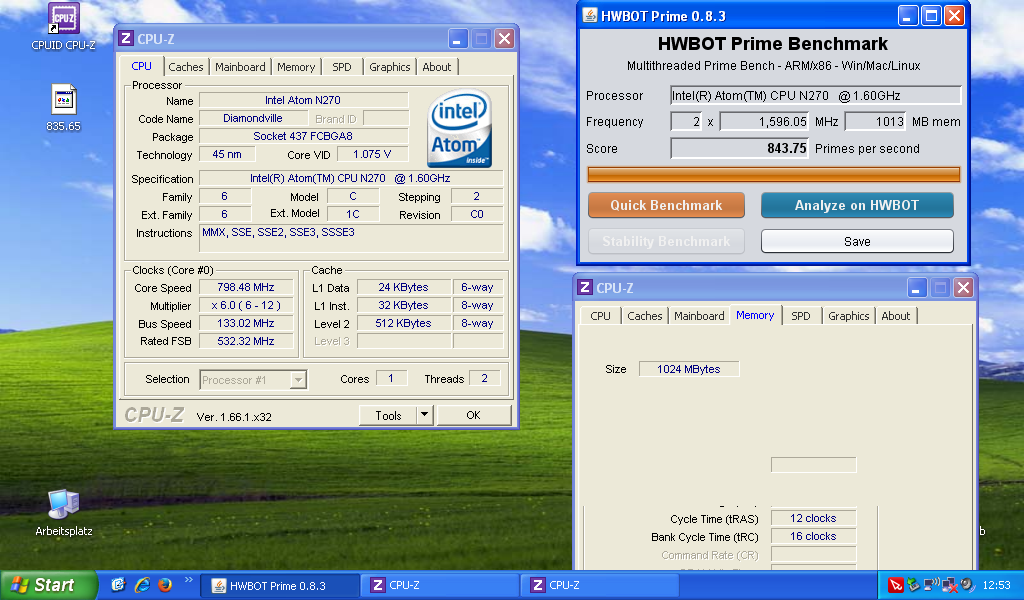Click the Intel Atom N270 name field
1024x600 pixels.
[304, 100]
